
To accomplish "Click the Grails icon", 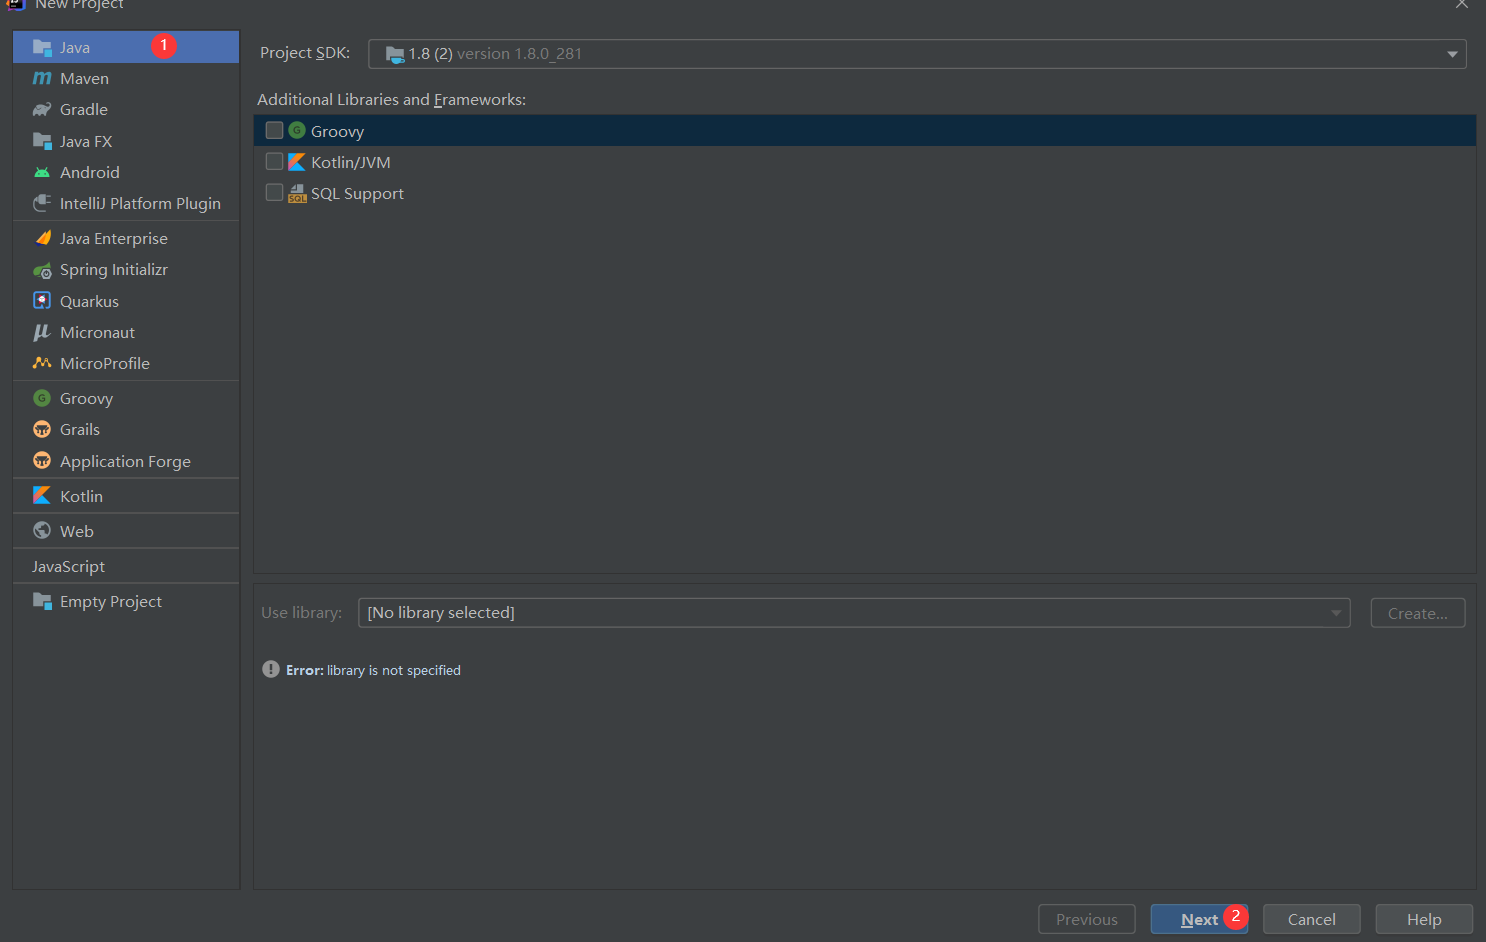I will (x=42, y=429).
